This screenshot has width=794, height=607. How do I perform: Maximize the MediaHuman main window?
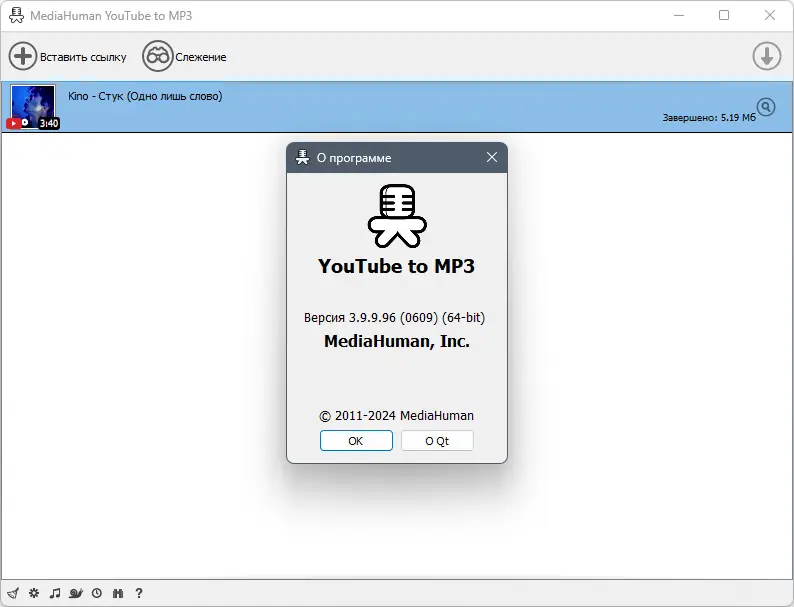tap(724, 15)
